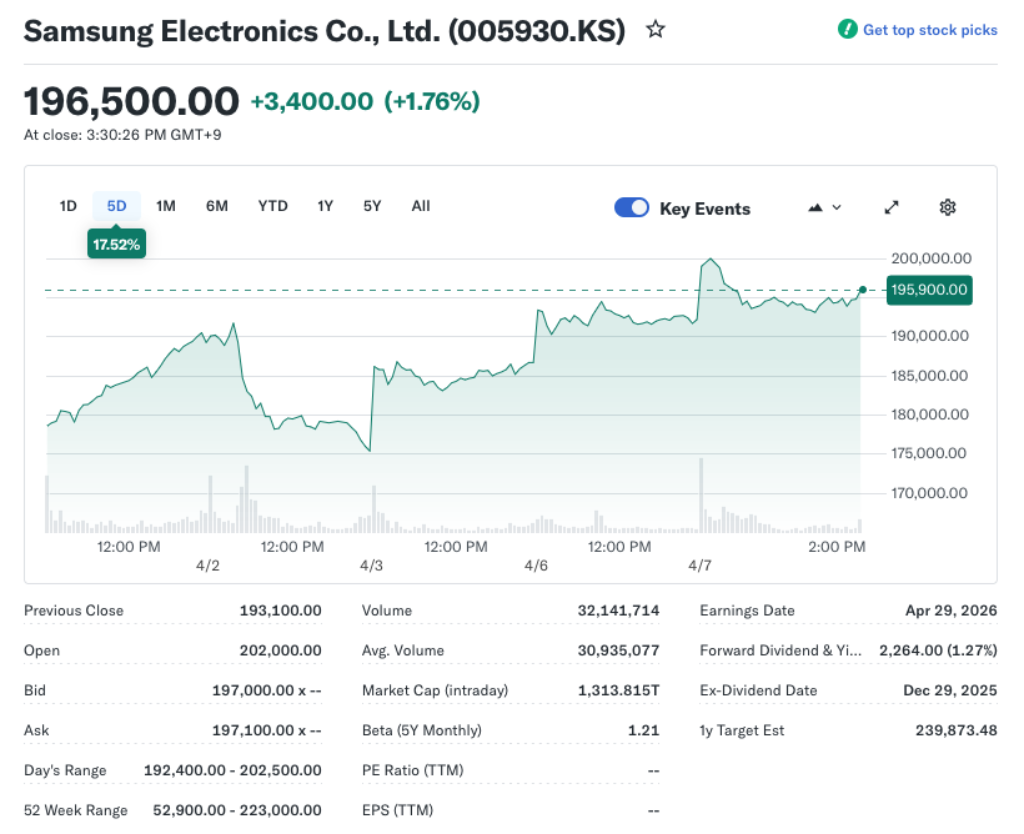The height and width of the screenshot is (834, 1024).
Task: Click Open value 202,000.00
Action: 280,650
